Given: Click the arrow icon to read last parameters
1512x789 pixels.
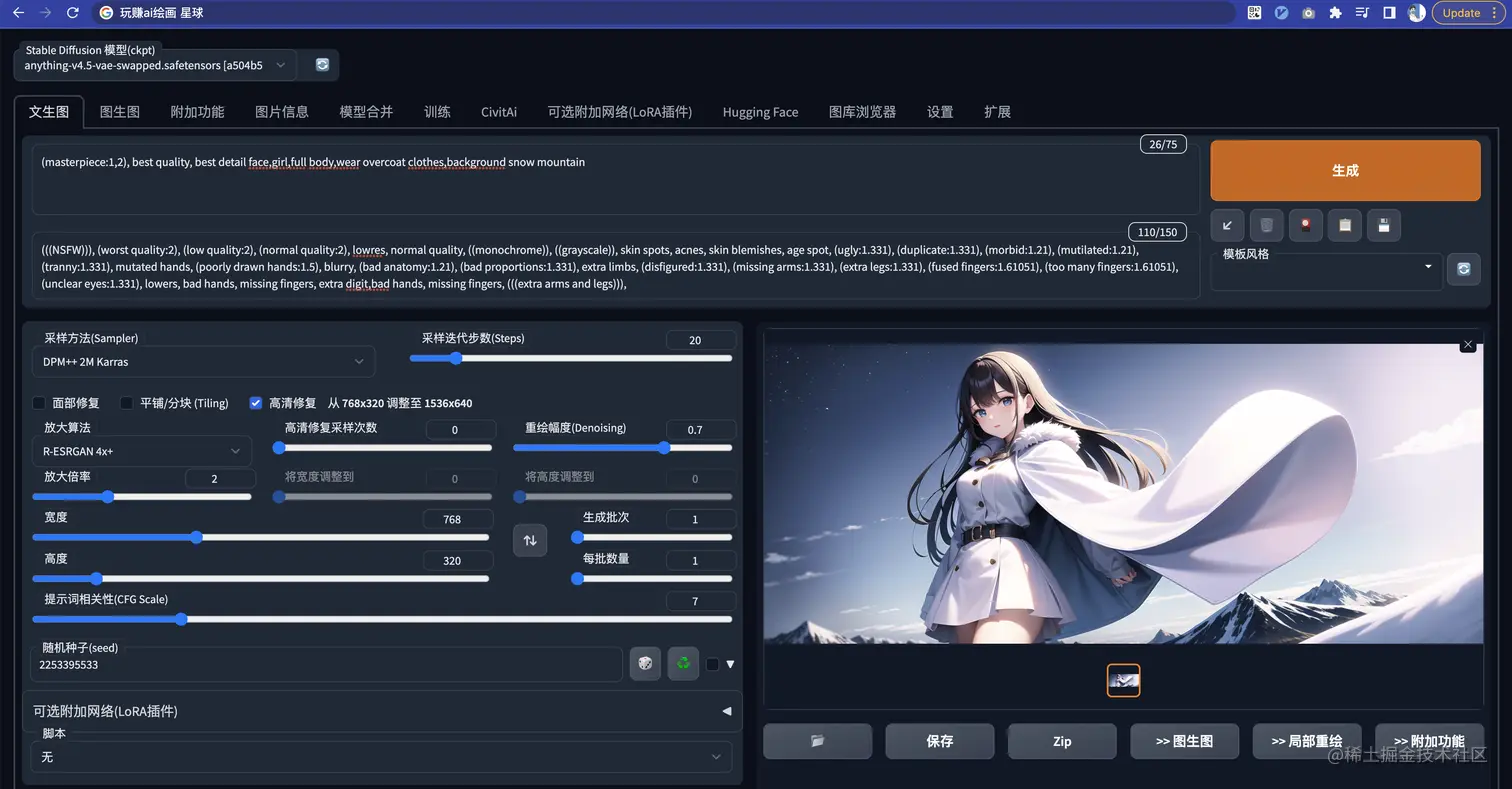Looking at the screenshot, I should [1227, 225].
